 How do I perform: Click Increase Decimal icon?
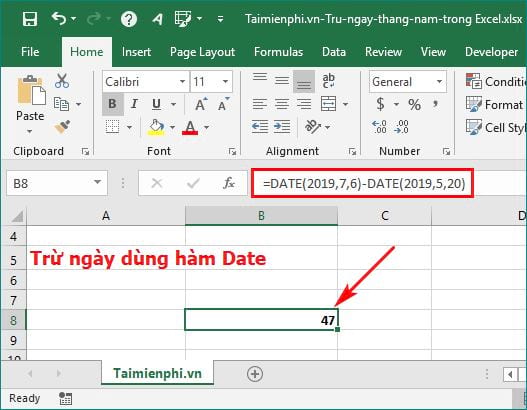[x=380, y=127]
